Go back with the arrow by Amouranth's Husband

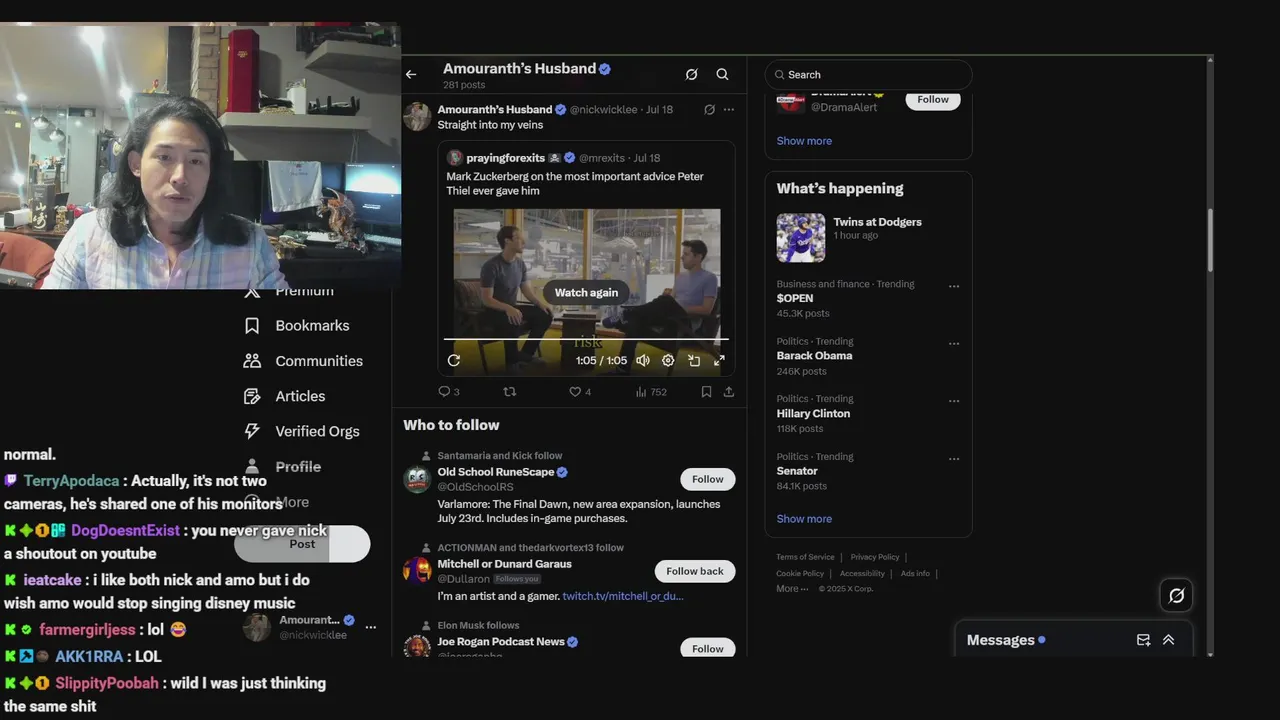(411, 75)
